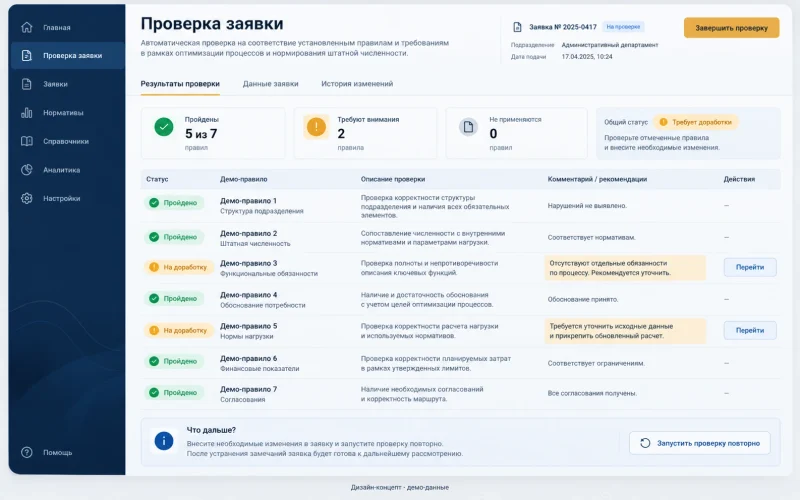The height and width of the screenshot is (500, 800).
Task: Switch to the Данные заявки tab
Action: click(270, 84)
